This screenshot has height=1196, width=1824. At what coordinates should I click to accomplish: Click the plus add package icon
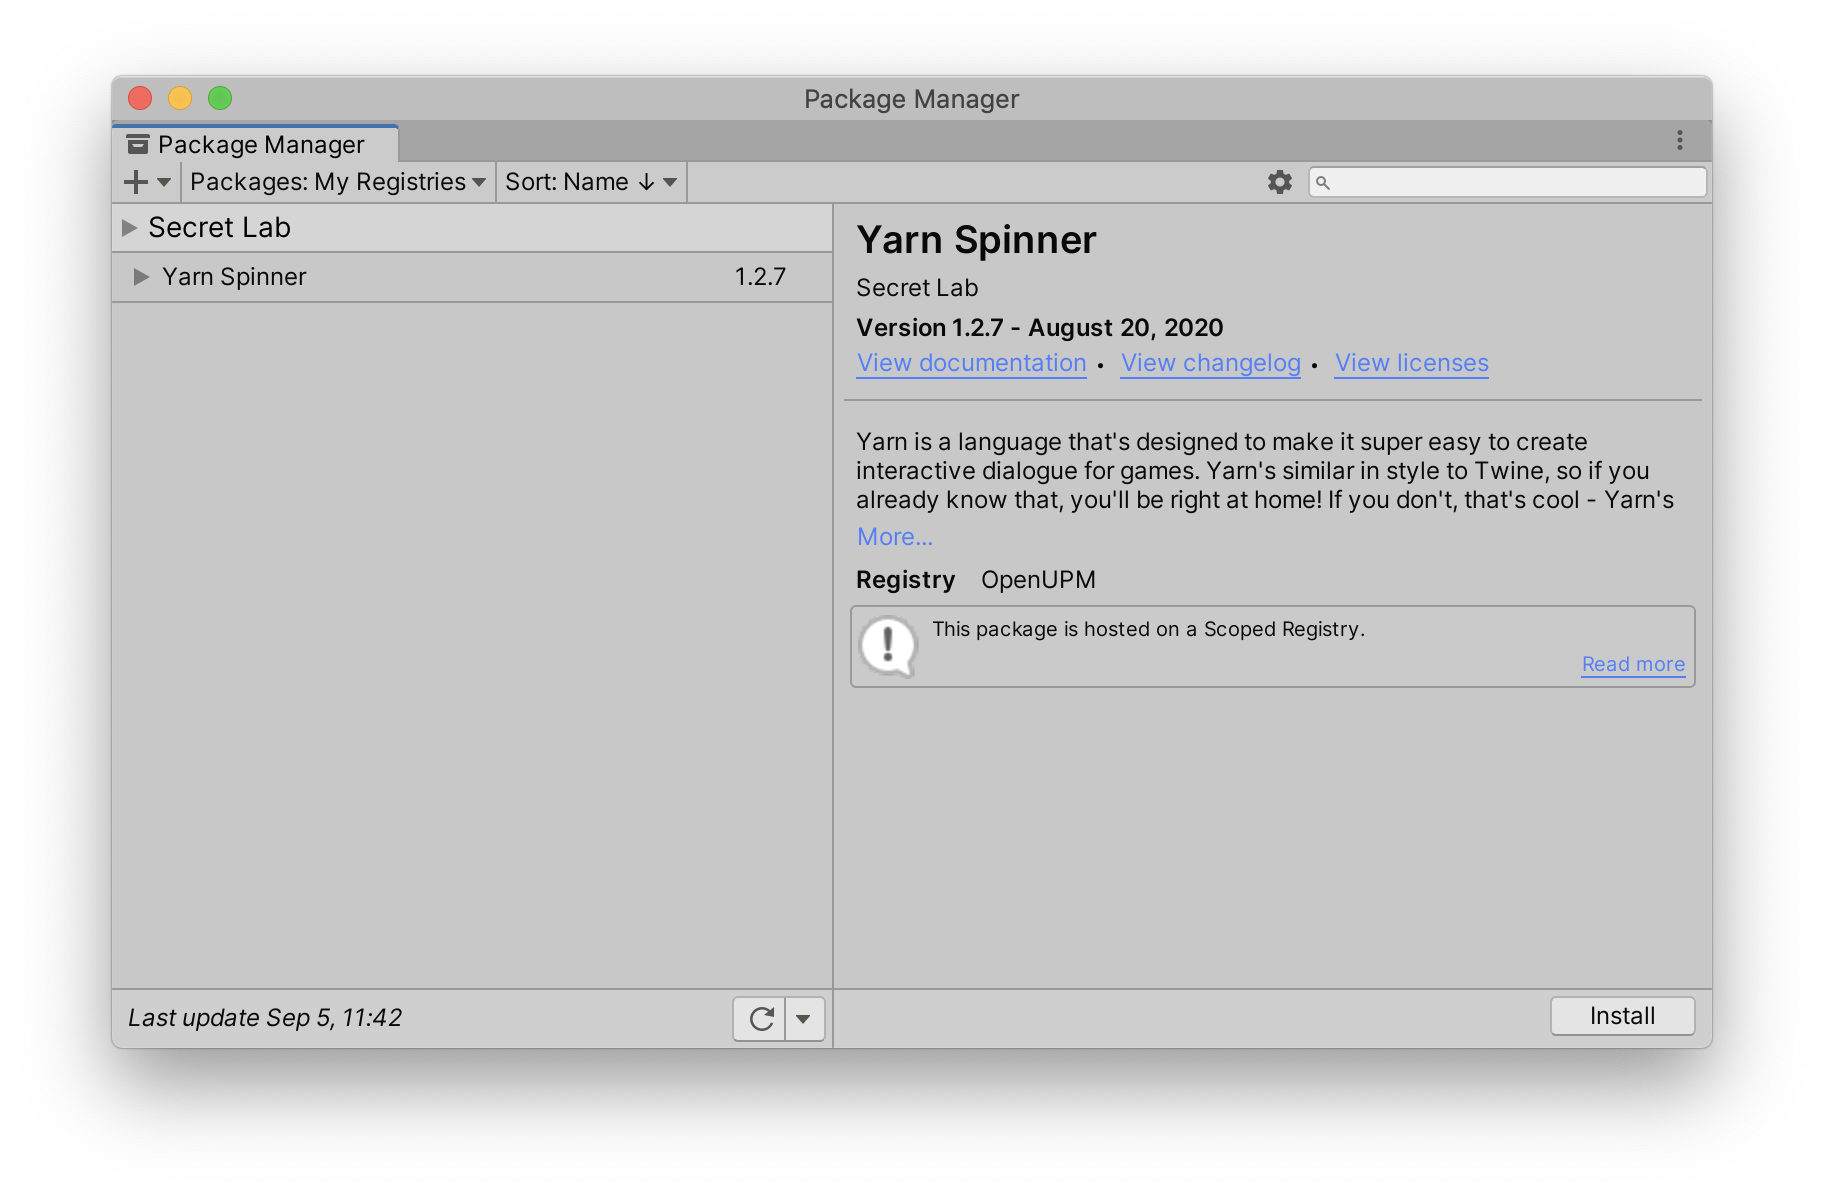137,182
